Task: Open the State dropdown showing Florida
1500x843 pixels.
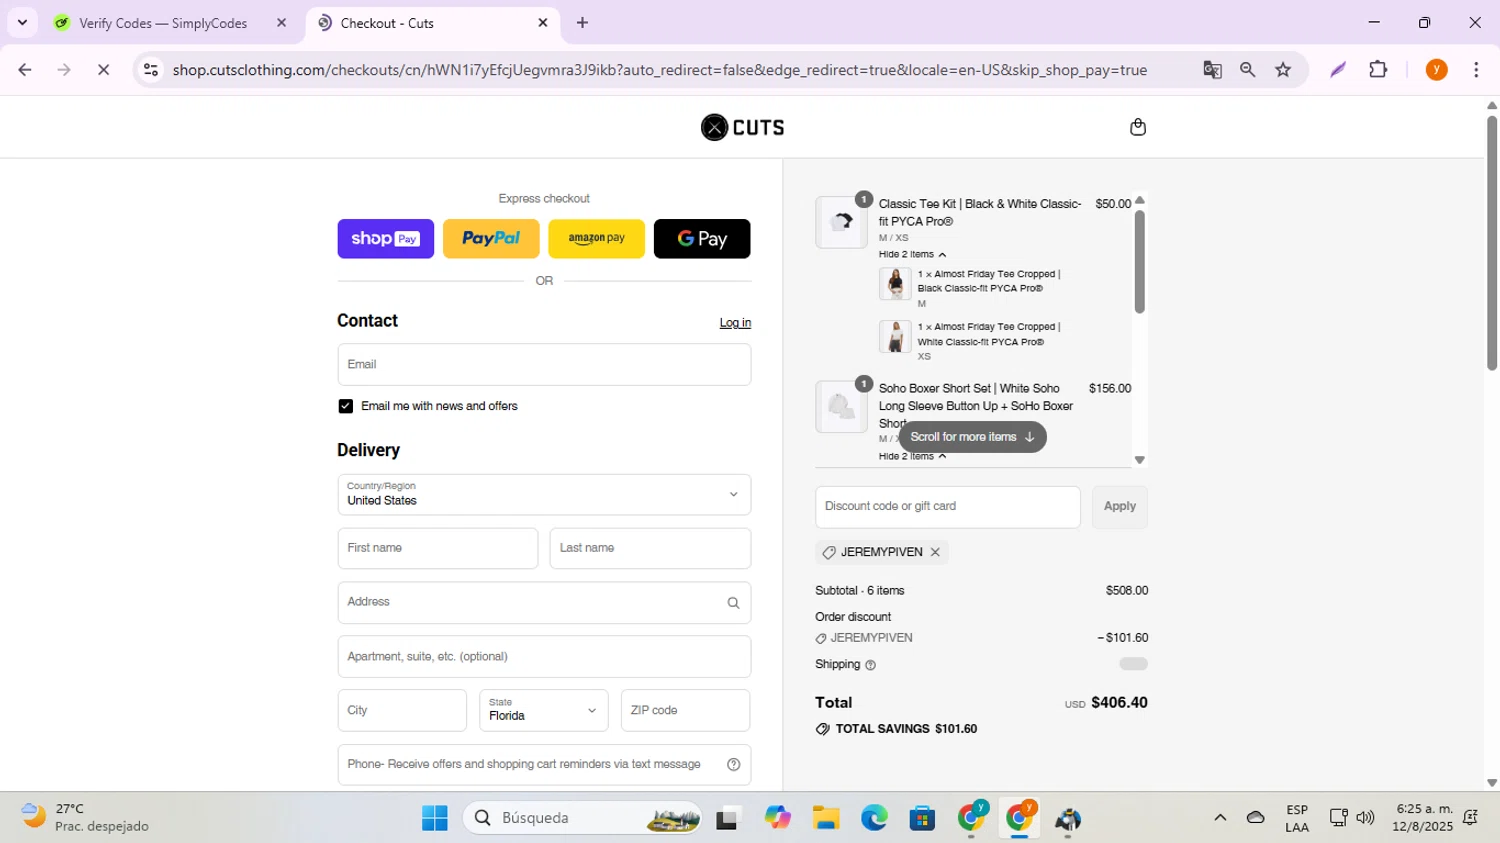Action: pyautogui.click(x=544, y=711)
